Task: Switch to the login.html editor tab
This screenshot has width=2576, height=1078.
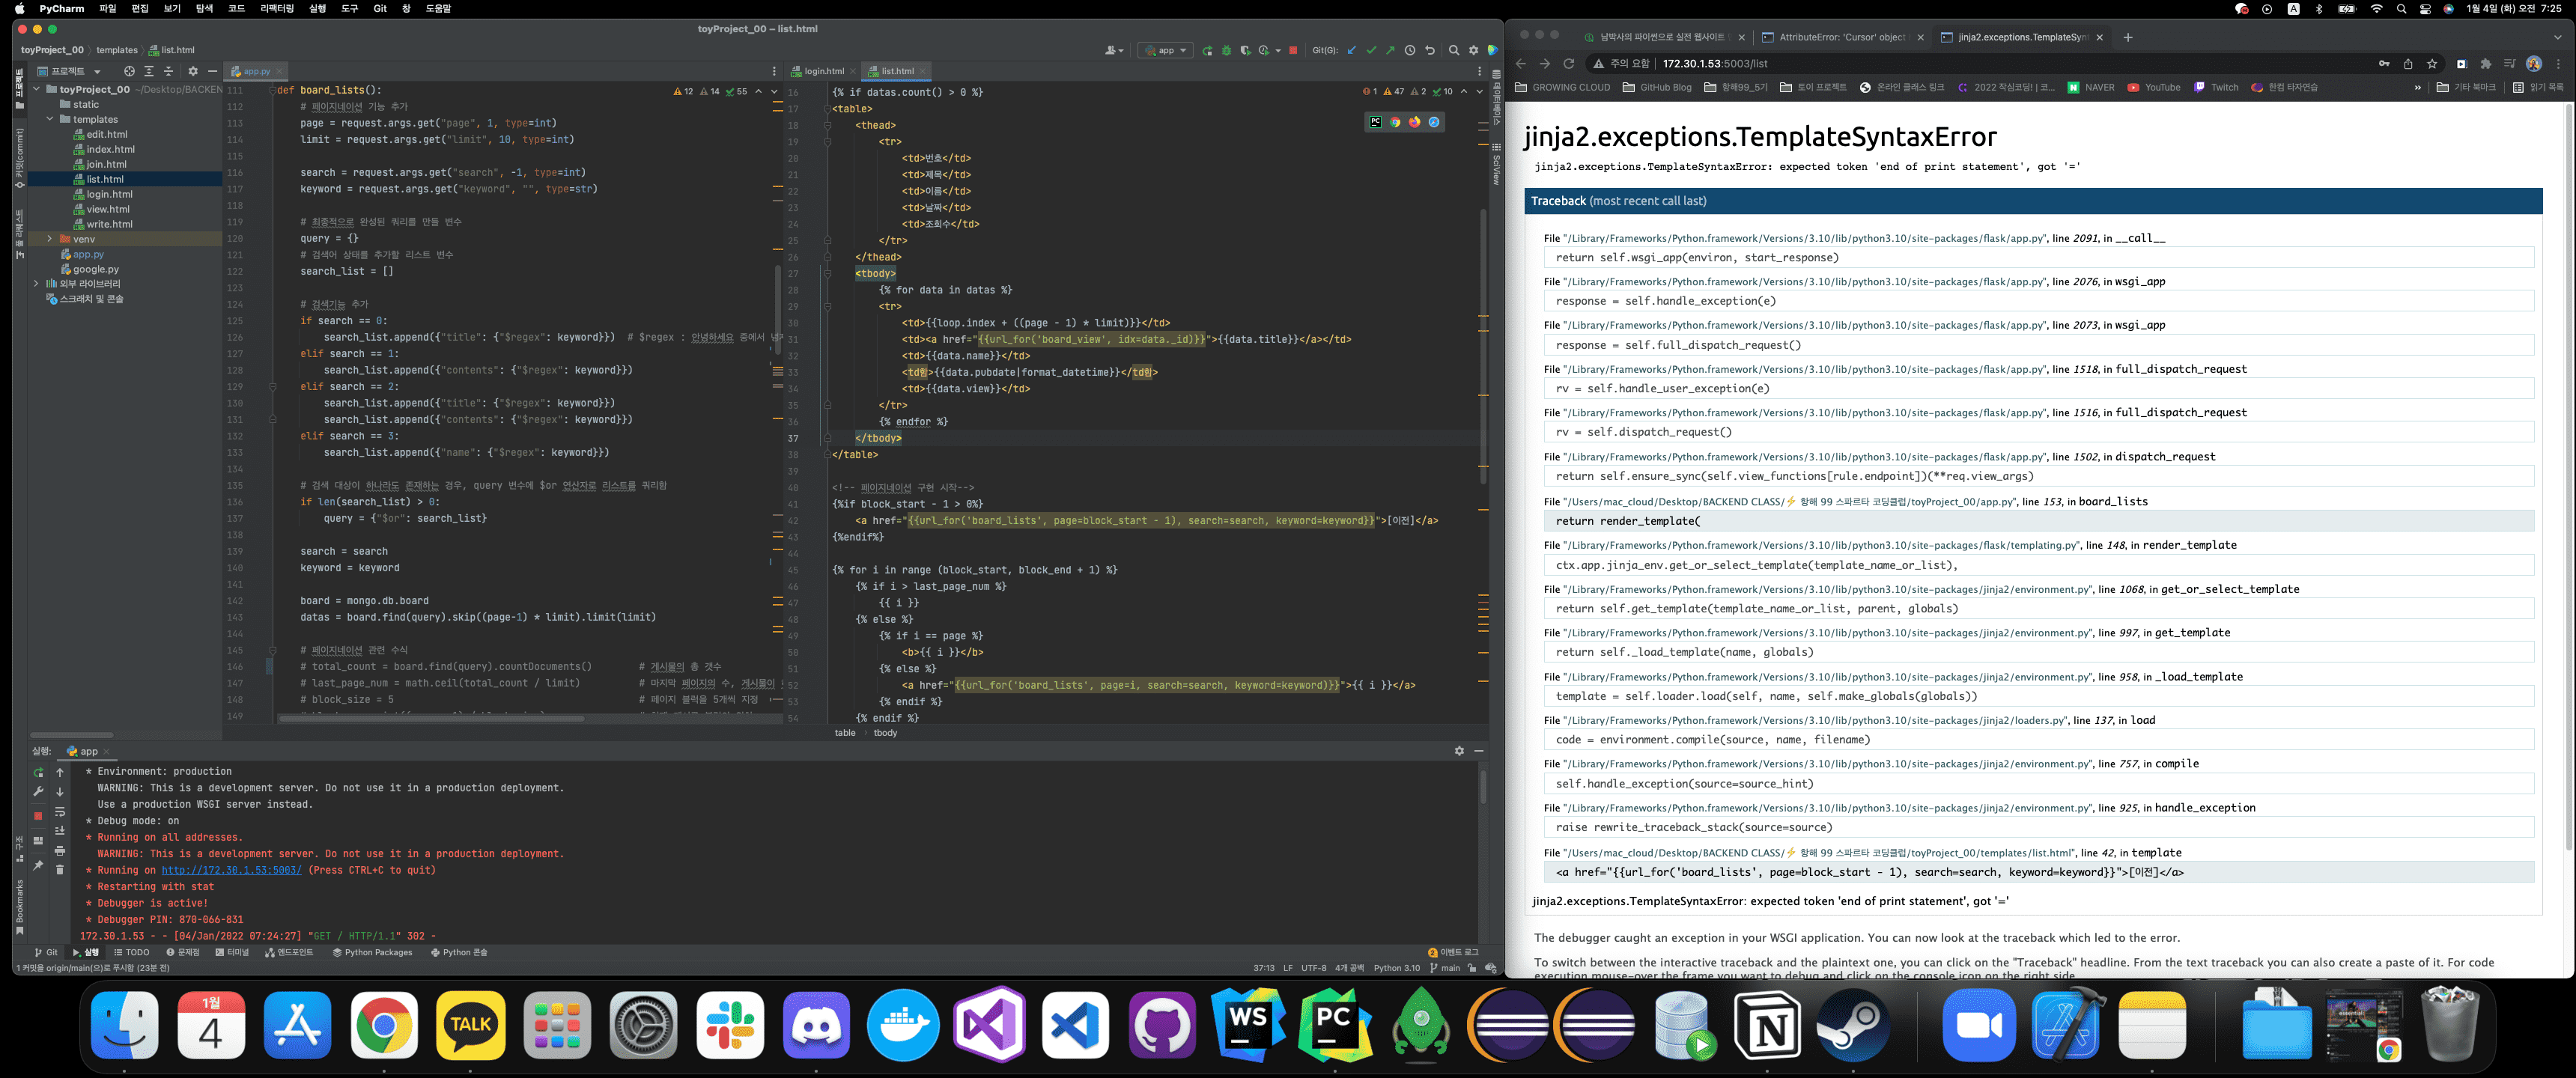Action: pyautogui.click(x=824, y=71)
